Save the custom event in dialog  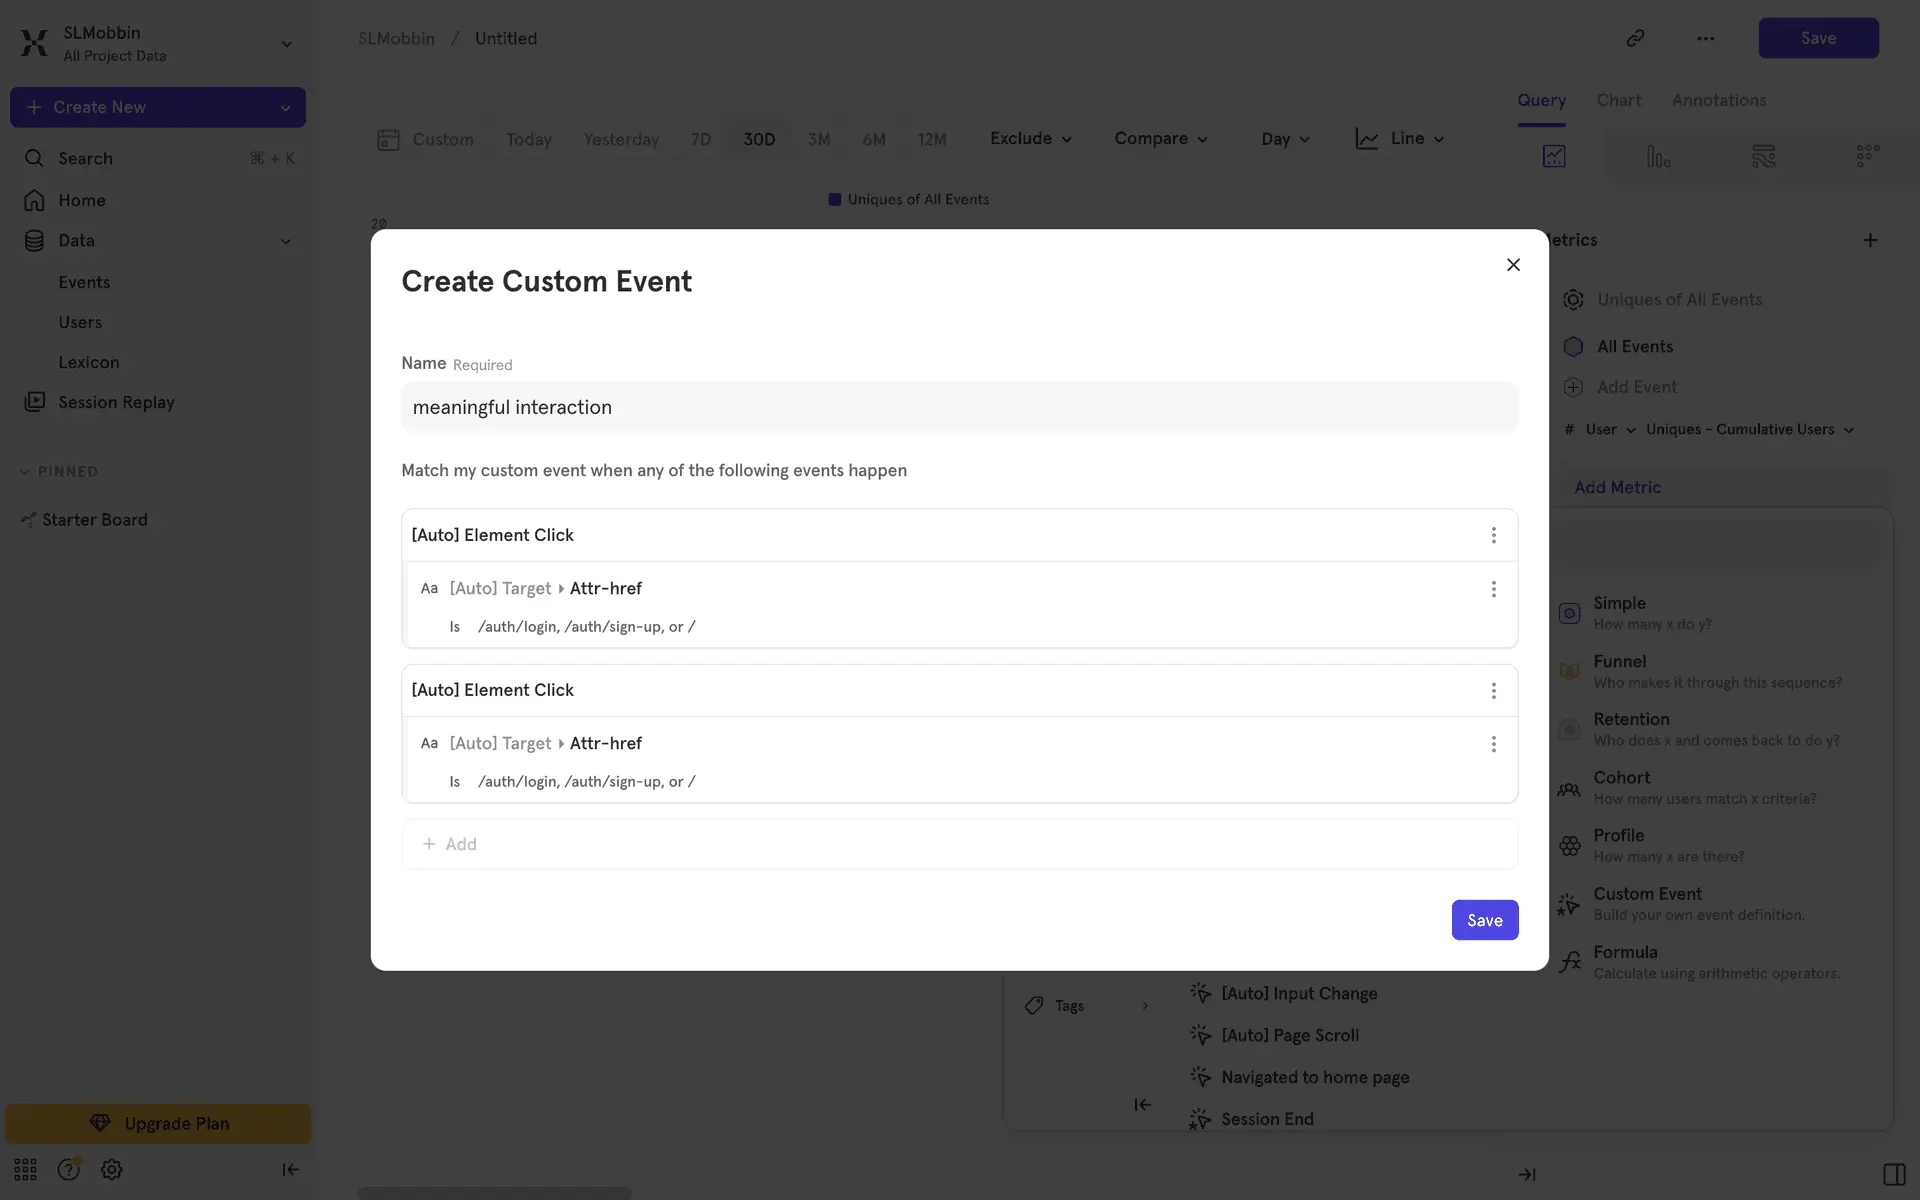click(1484, 920)
